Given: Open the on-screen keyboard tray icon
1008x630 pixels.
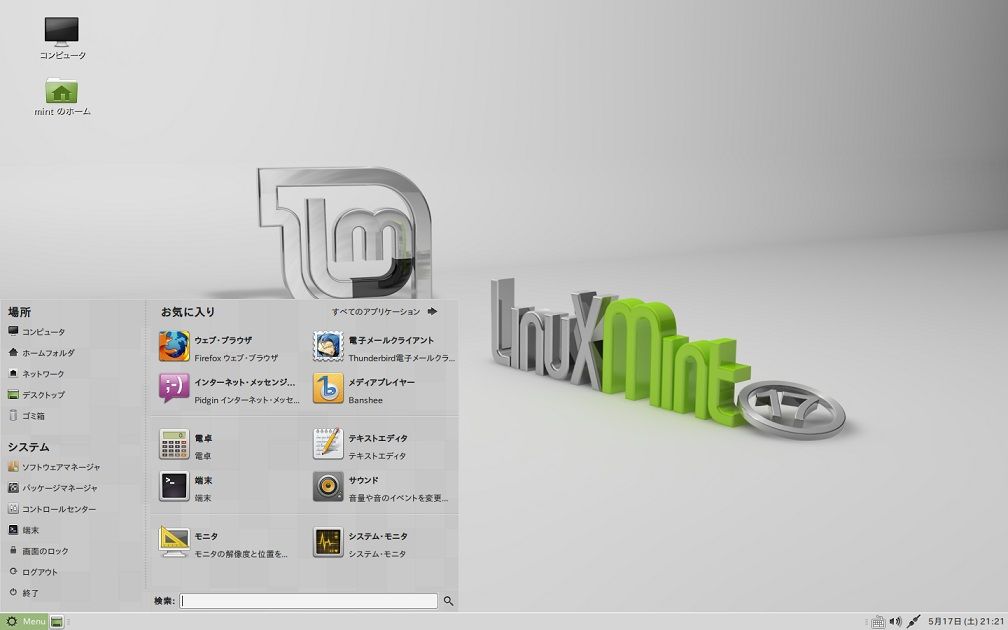Looking at the screenshot, I should click(x=878, y=622).
